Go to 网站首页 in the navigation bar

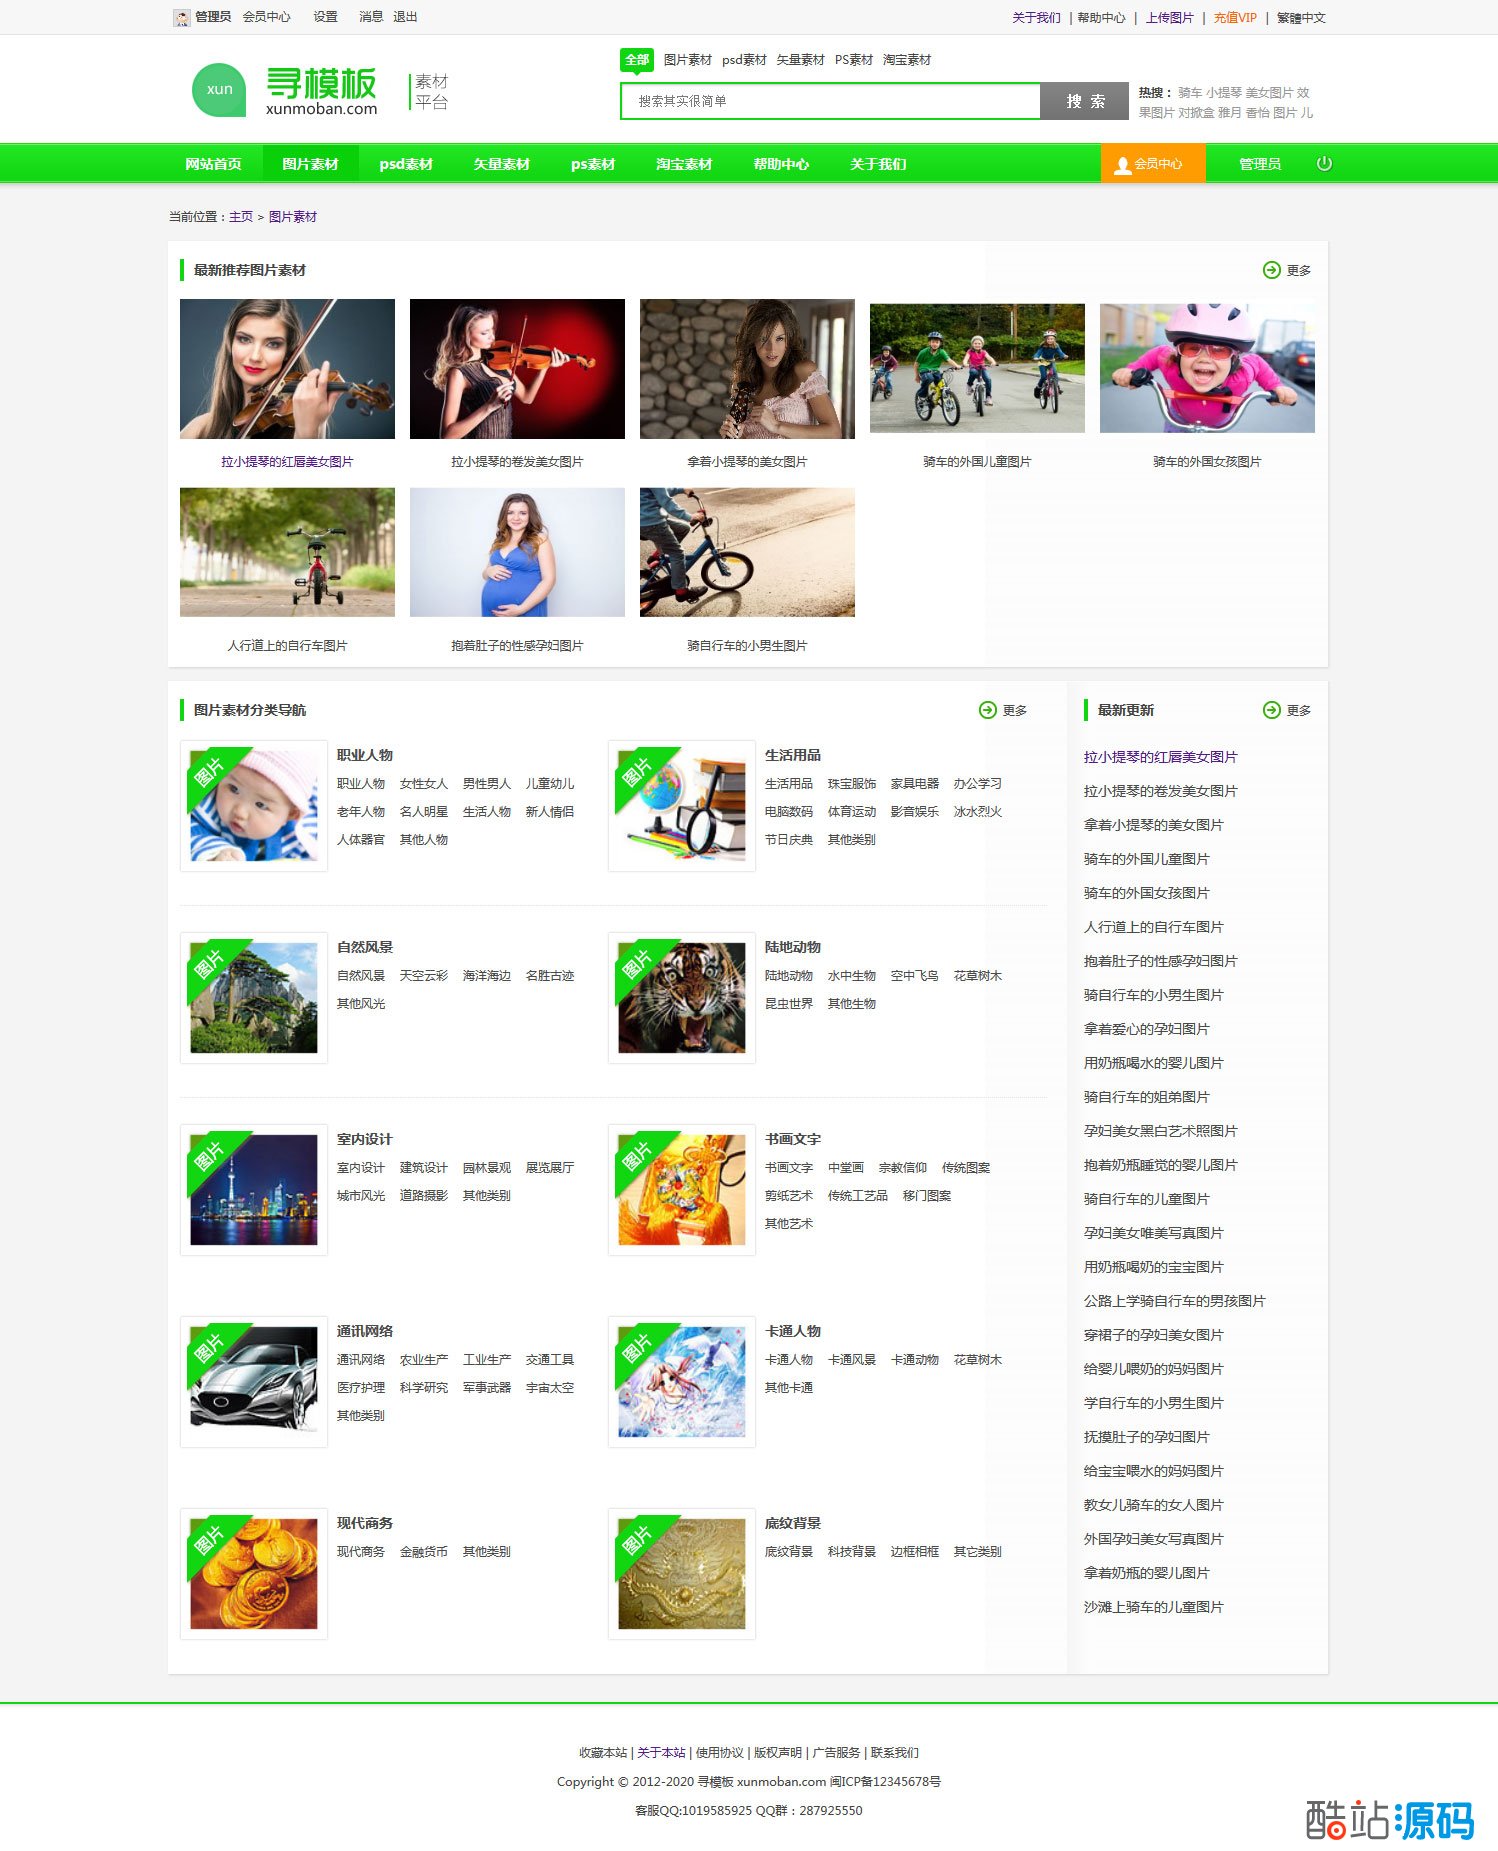click(x=213, y=164)
